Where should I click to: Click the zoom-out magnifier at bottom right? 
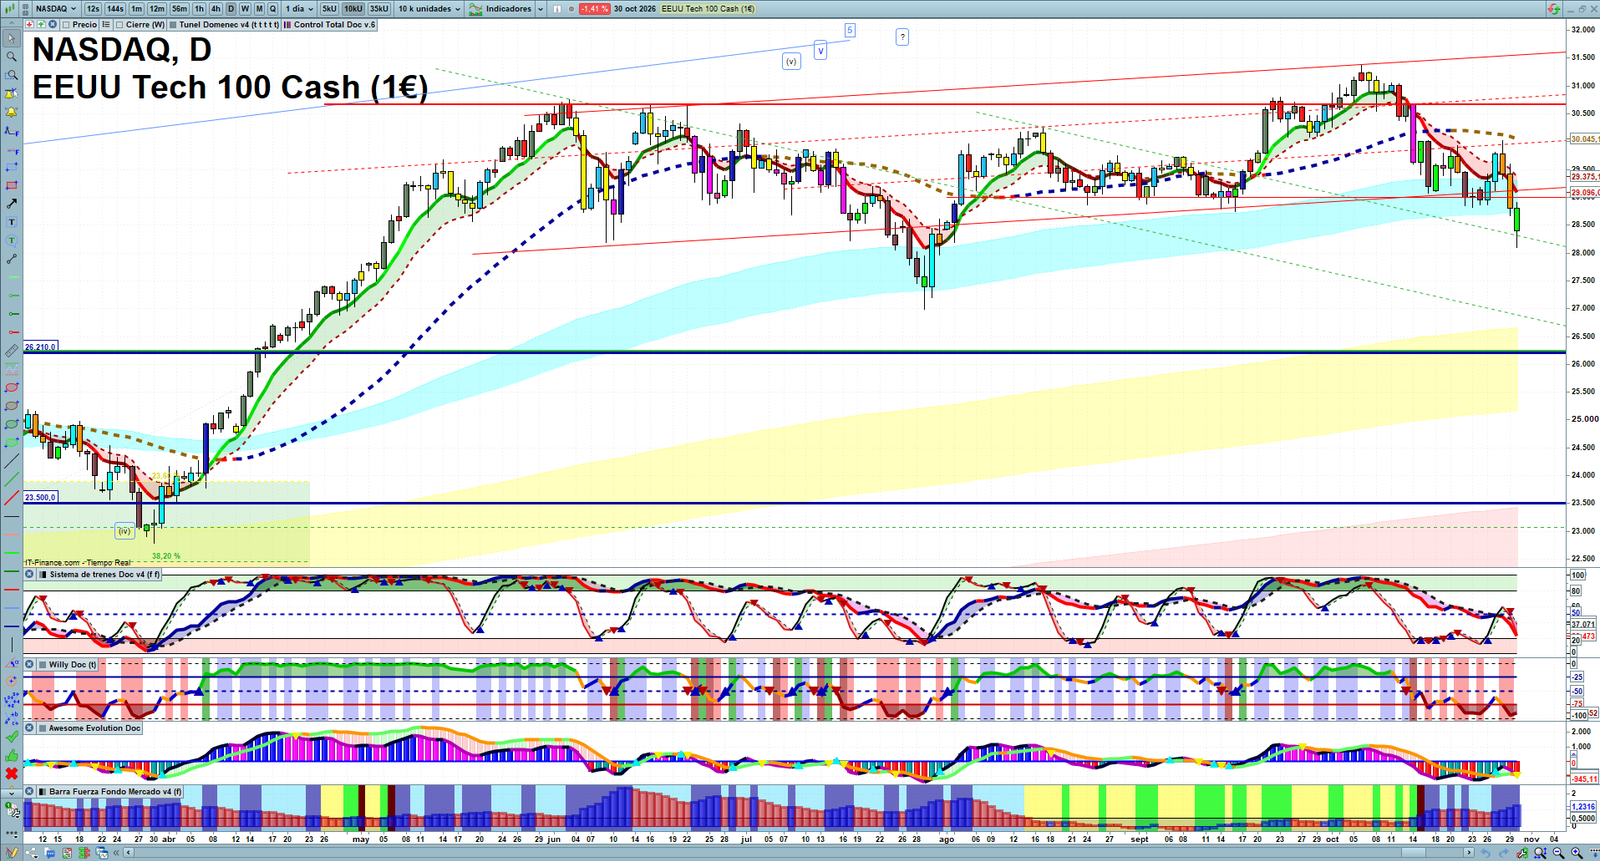pos(1559,853)
